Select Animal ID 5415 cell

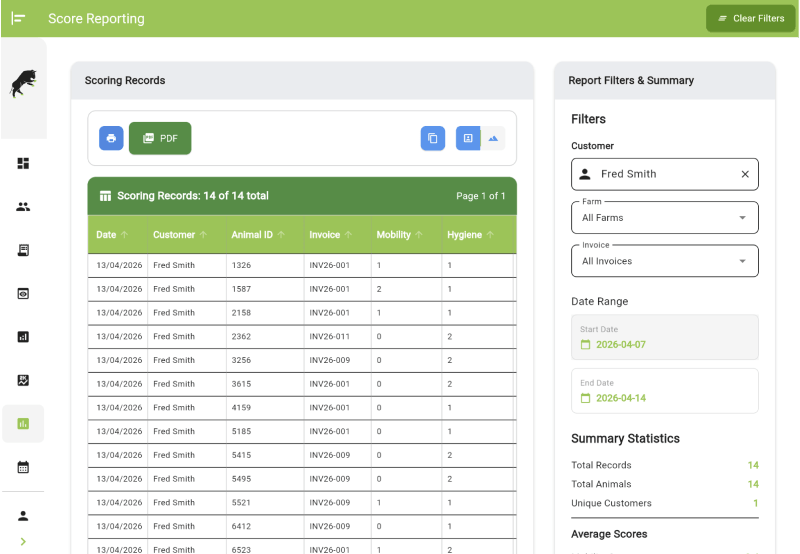(265, 455)
